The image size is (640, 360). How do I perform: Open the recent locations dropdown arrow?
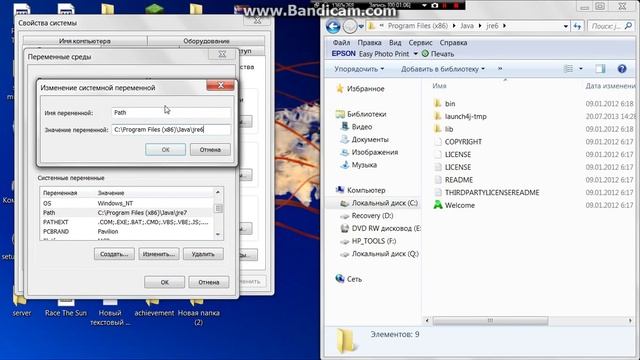[x=361, y=27]
